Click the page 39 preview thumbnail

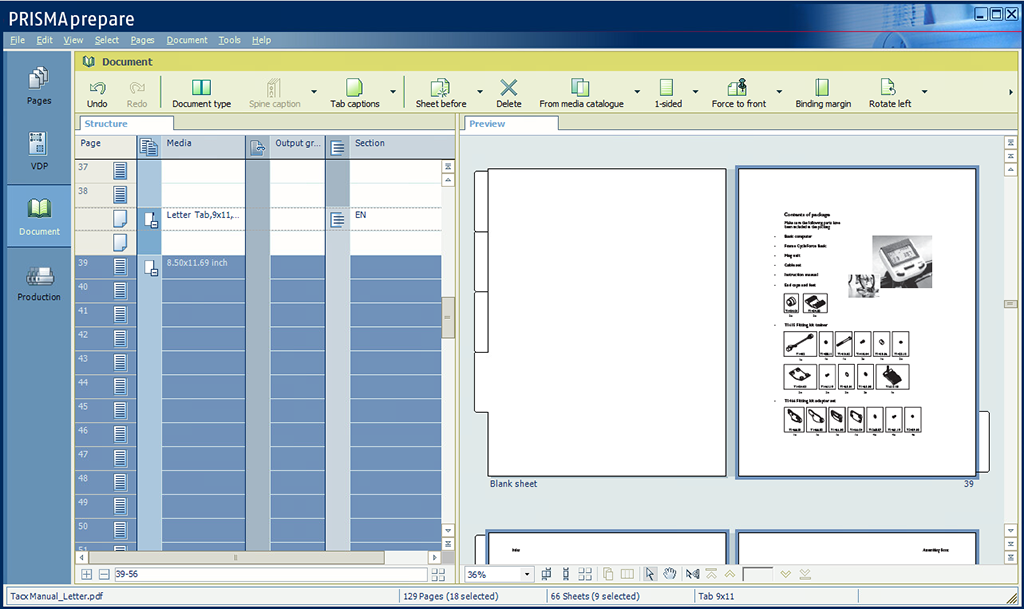pyautogui.click(x=857, y=322)
